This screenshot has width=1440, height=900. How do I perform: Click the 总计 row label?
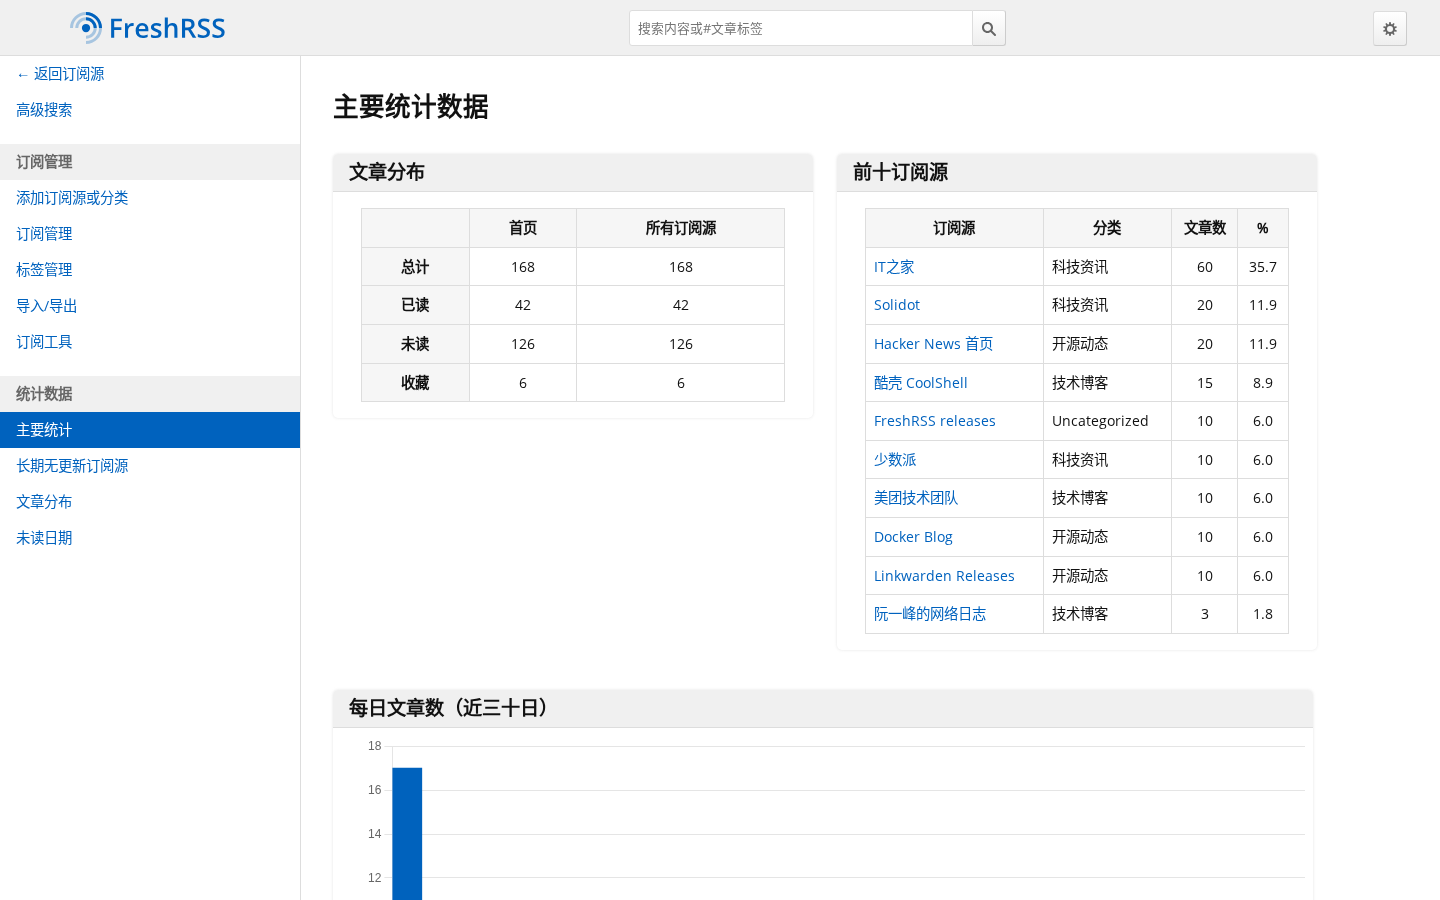coord(415,267)
